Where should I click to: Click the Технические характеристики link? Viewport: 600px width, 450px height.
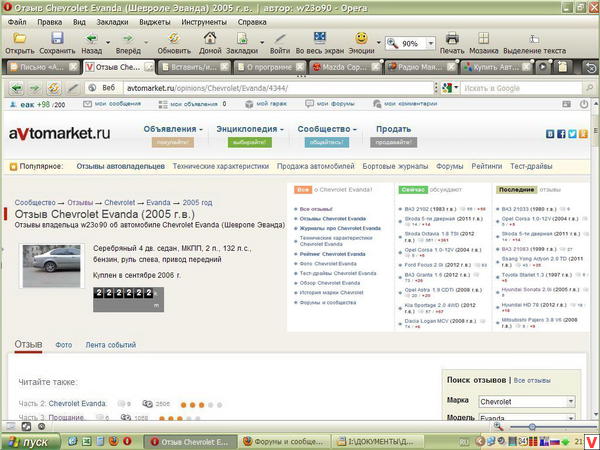coord(220,166)
